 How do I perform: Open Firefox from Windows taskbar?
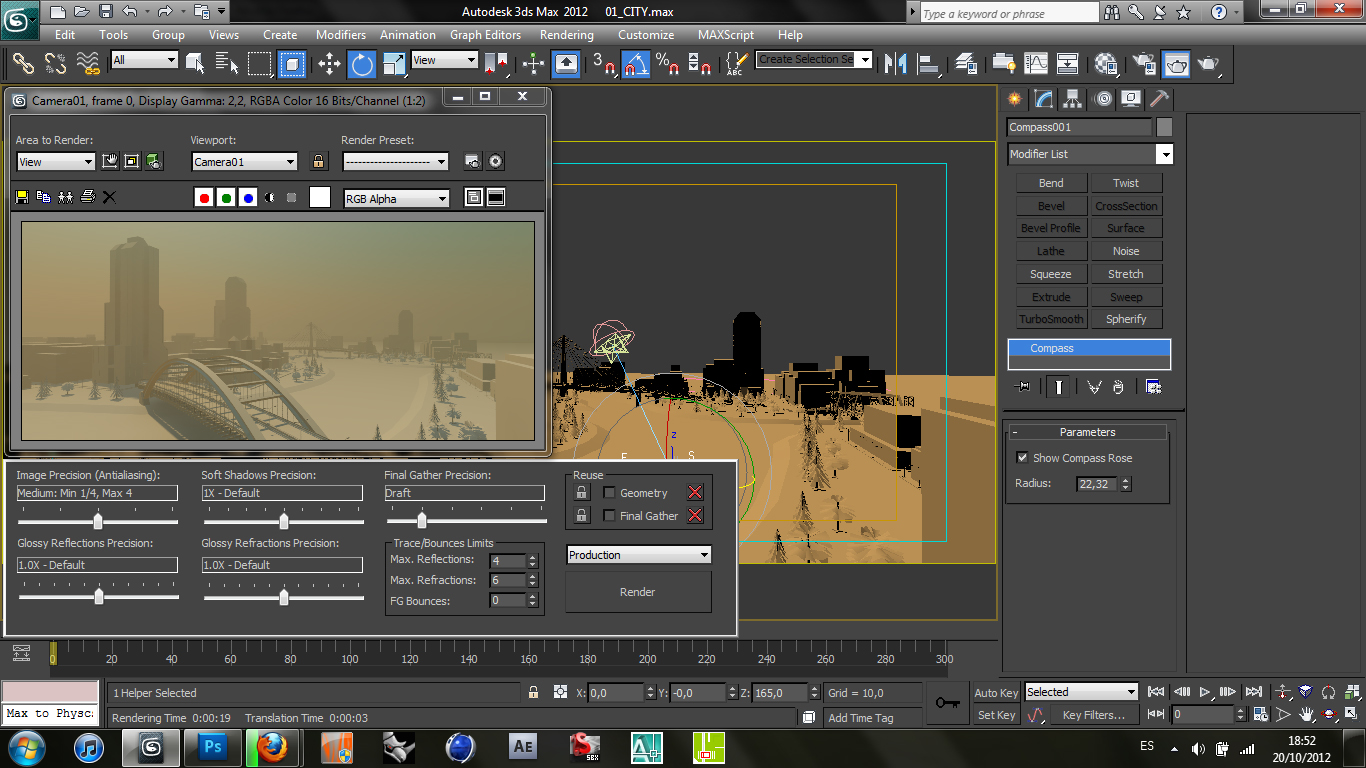coord(271,747)
